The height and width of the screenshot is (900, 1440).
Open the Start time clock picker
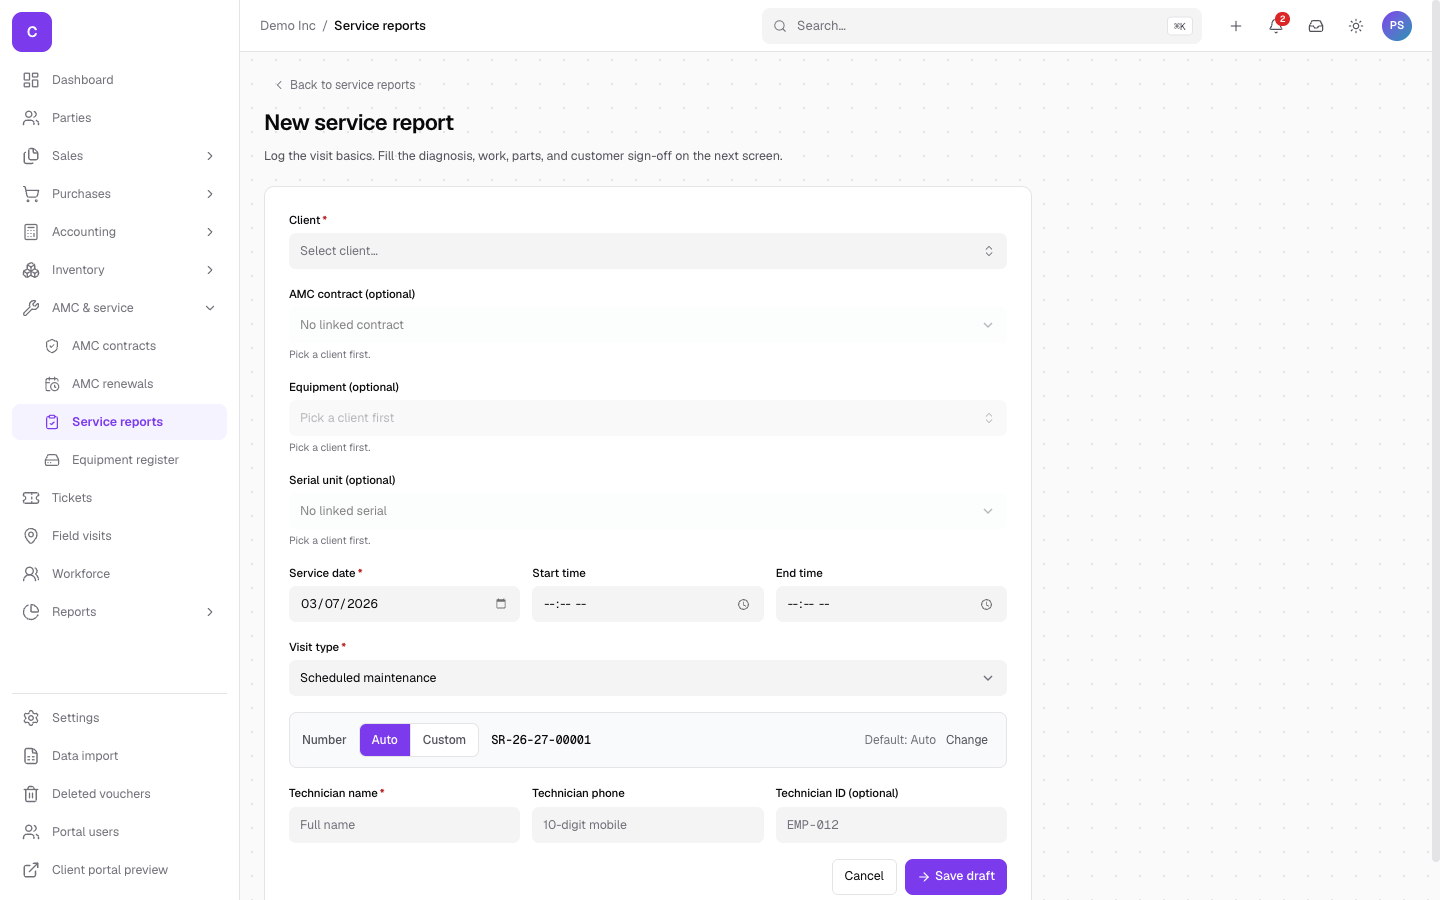pyautogui.click(x=743, y=604)
